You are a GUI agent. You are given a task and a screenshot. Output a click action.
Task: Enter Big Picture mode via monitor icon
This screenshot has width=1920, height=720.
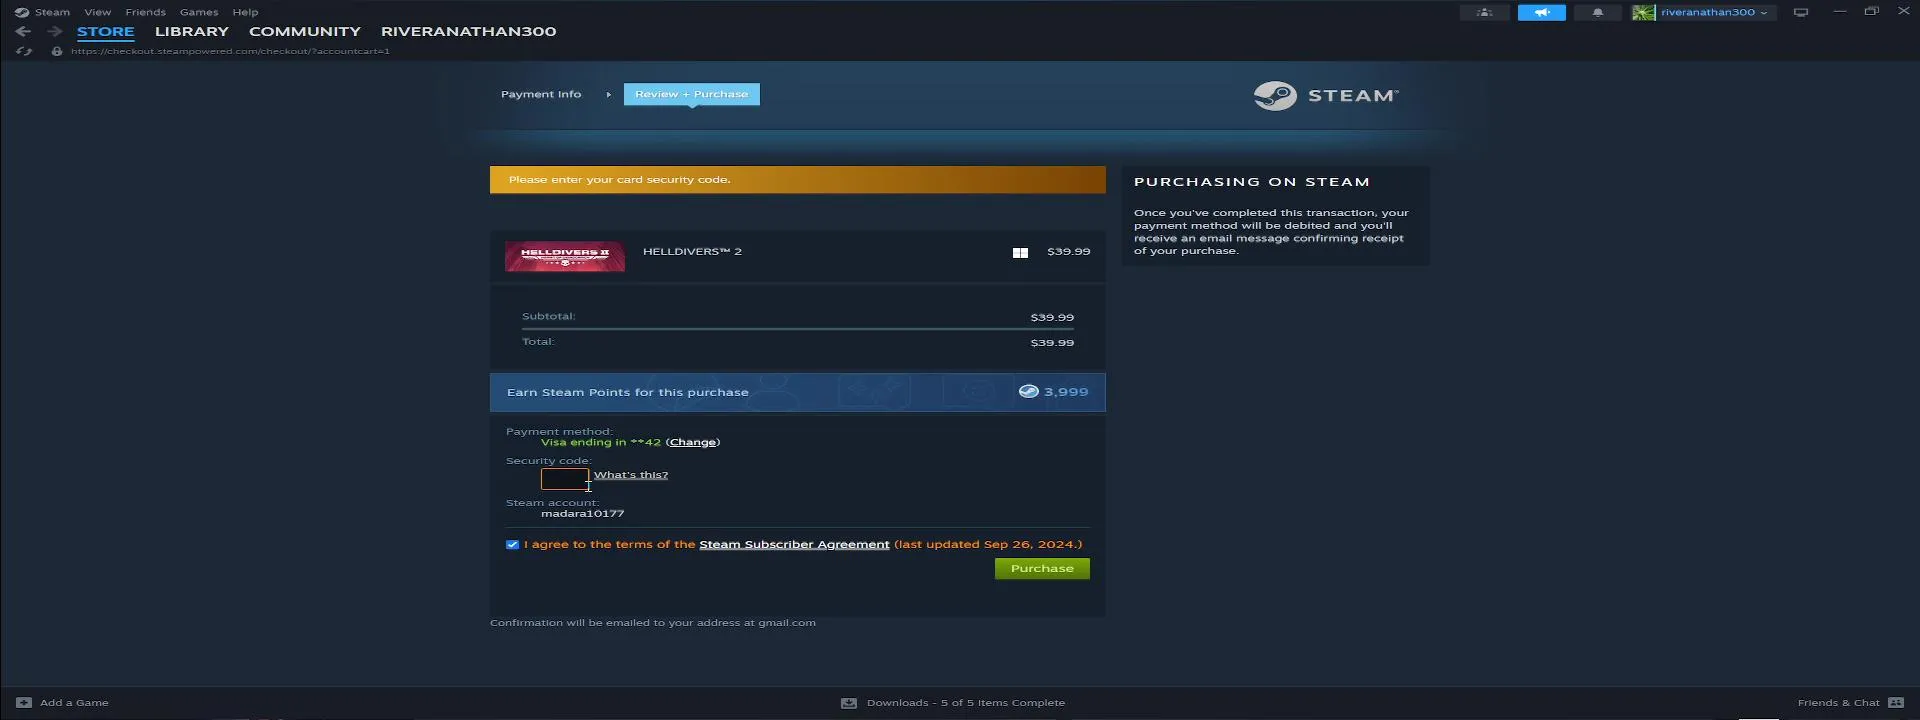pyautogui.click(x=1801, y=12)
